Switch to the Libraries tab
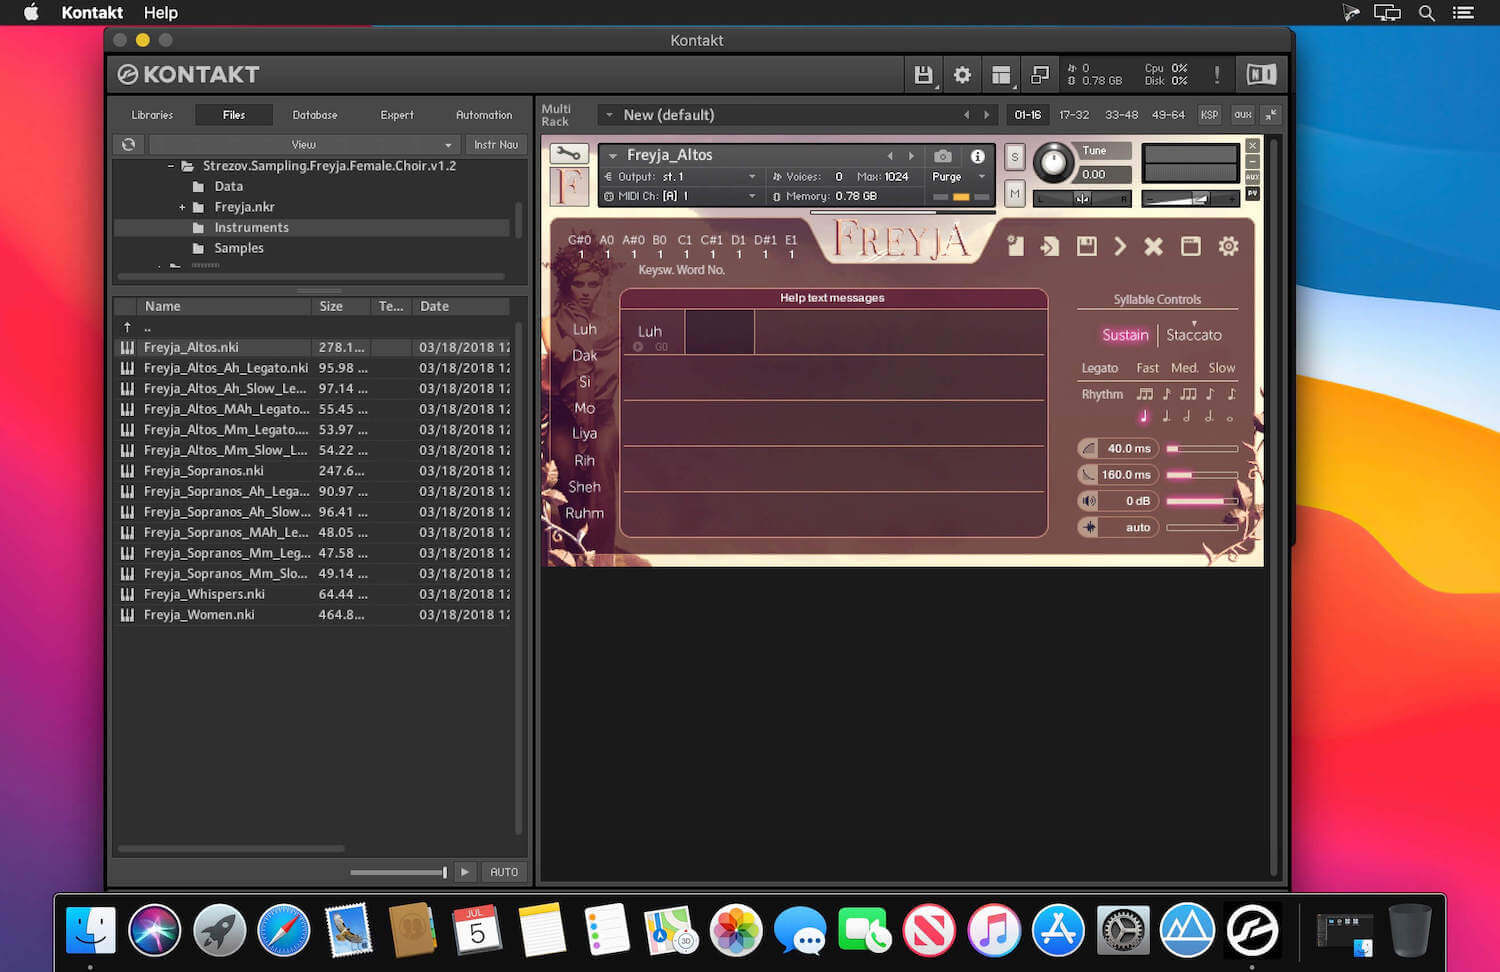 pyautogui.click(x=152, y=115)
